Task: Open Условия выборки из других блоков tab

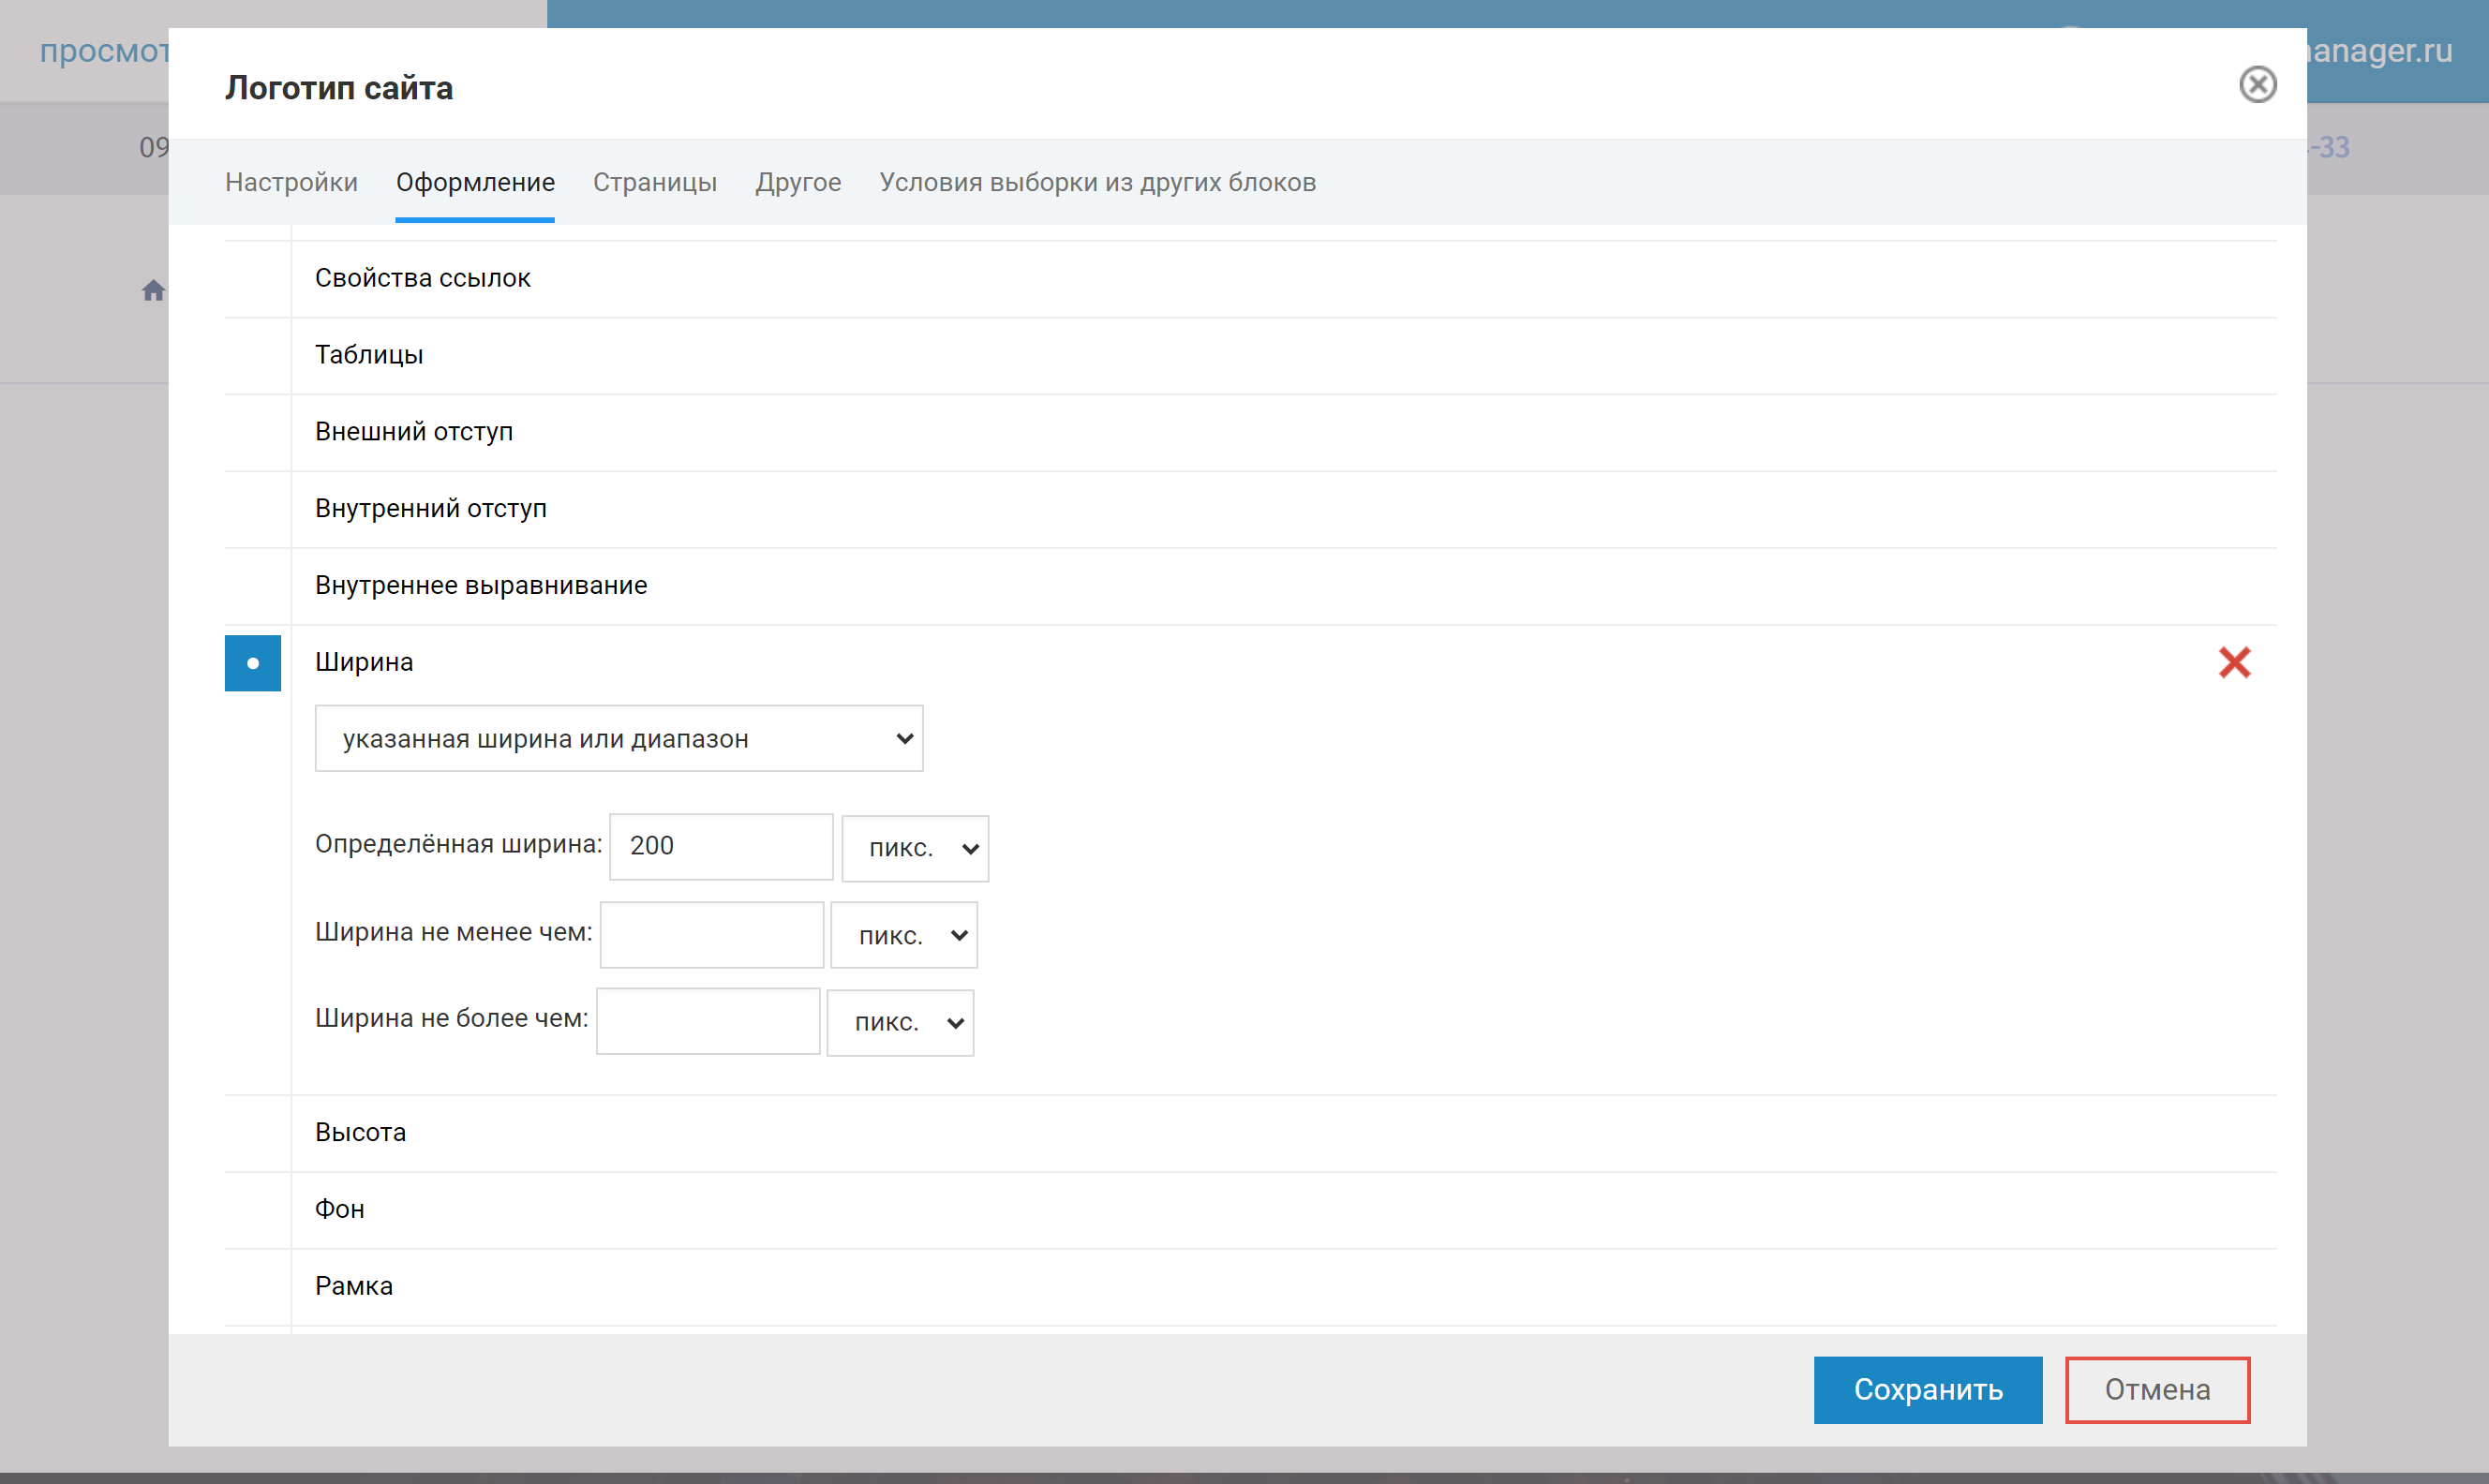Action: tap(1097, 182)
